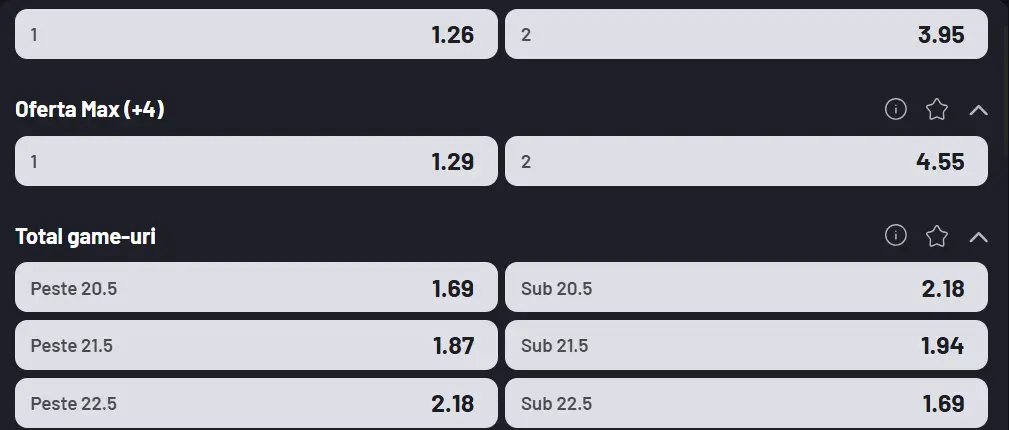Select outcome 1 at odds 1.26
Image resolution: width=1009 pixels, height=430 pixels.
pos(256,34)
